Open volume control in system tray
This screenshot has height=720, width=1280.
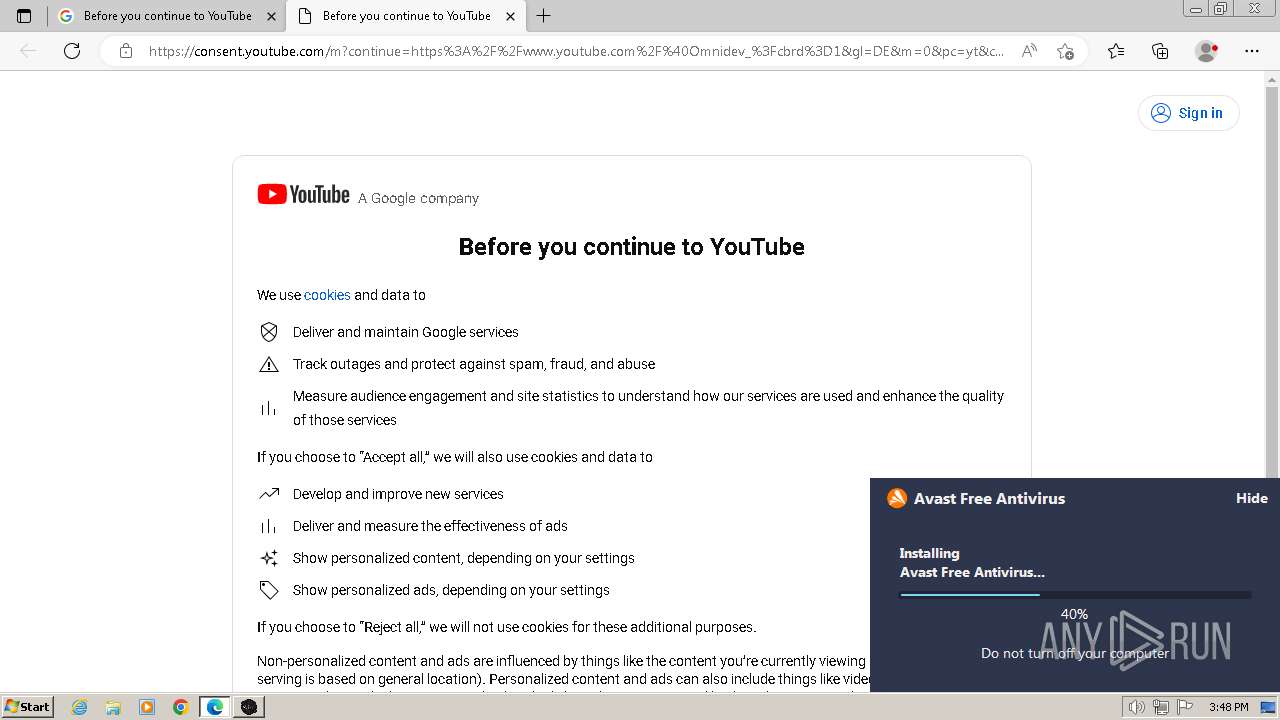pos(1136,707)
